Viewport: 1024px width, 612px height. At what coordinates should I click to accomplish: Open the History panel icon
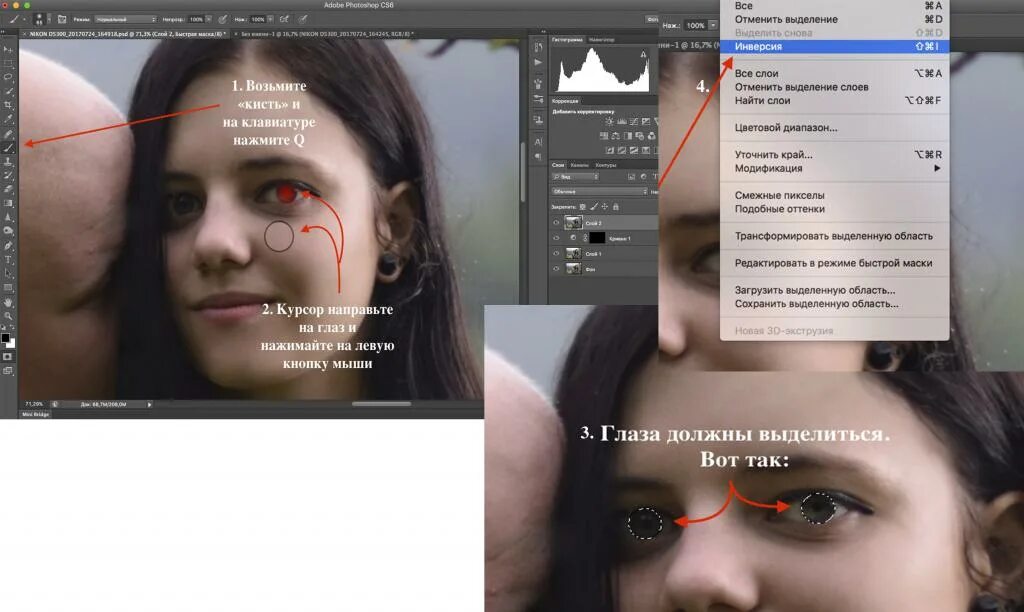coord(538,47)
